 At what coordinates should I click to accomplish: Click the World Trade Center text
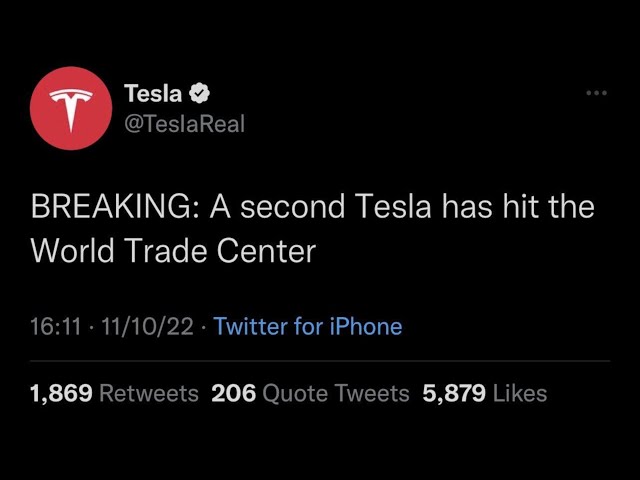coord(173,250)
